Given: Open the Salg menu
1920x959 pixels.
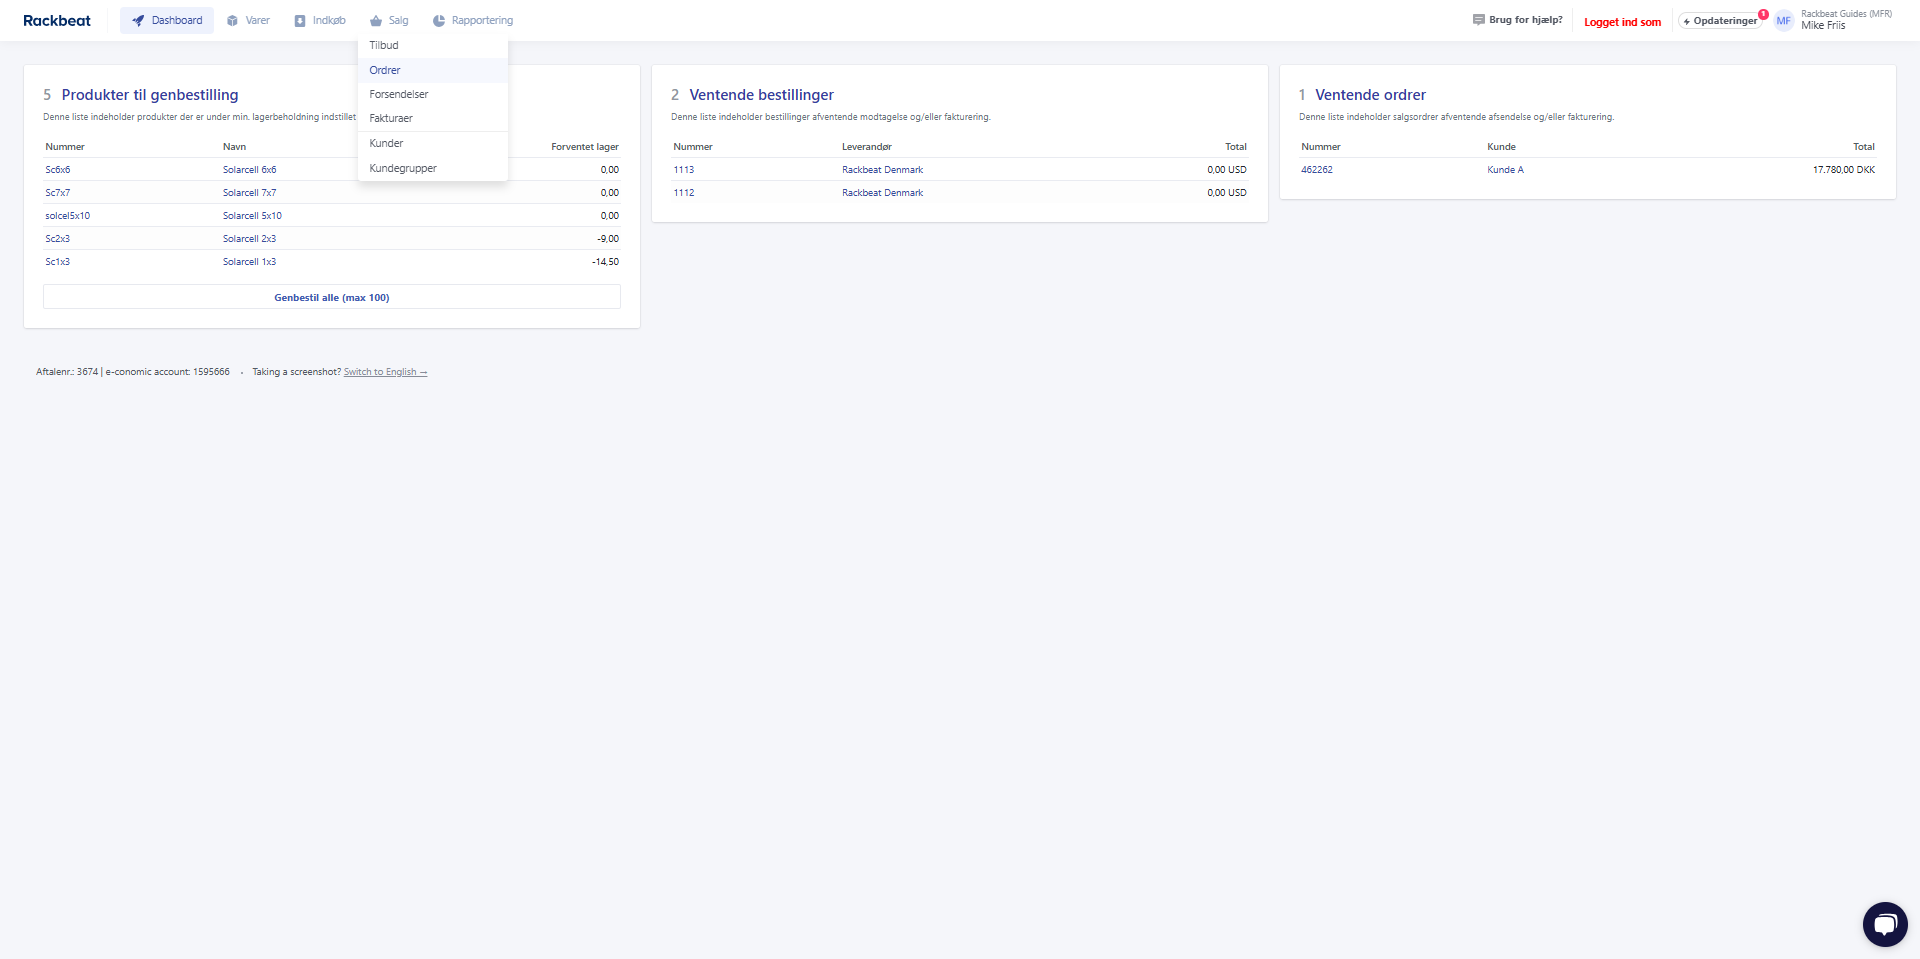Looking at the screenshot, I should 389,21.
